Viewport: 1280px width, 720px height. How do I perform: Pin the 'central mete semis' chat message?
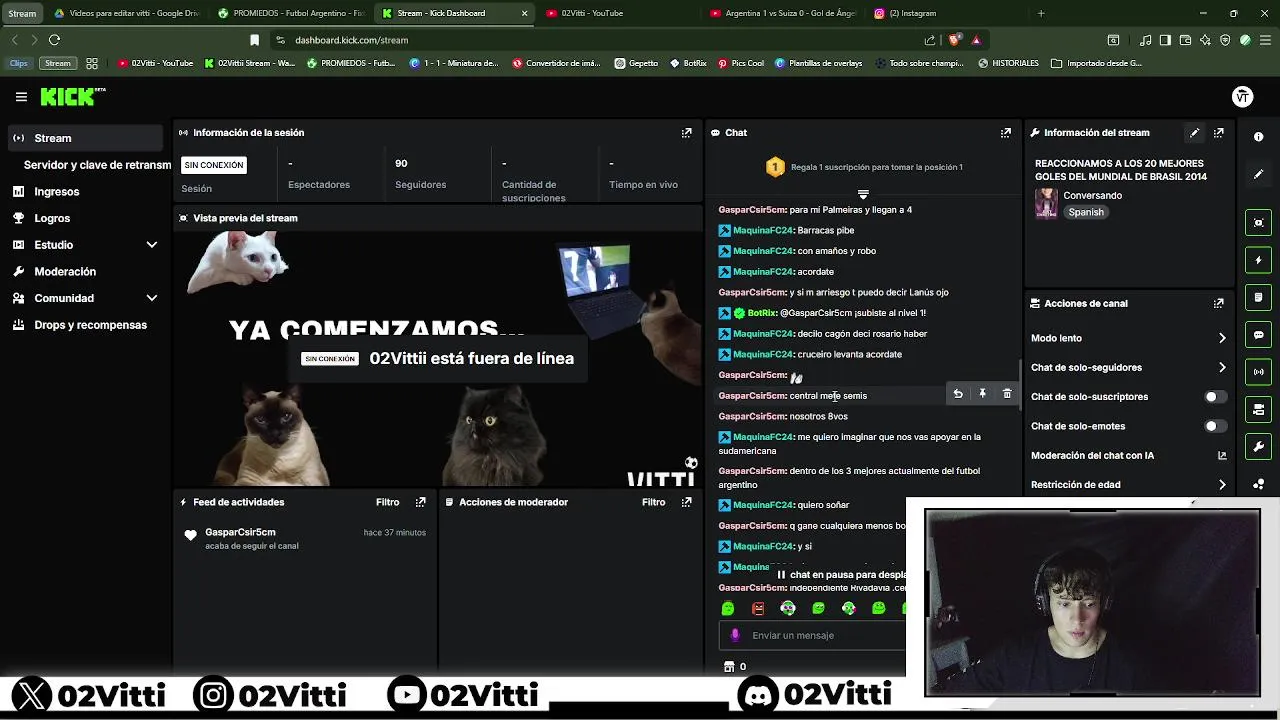(x=982, y=394)
